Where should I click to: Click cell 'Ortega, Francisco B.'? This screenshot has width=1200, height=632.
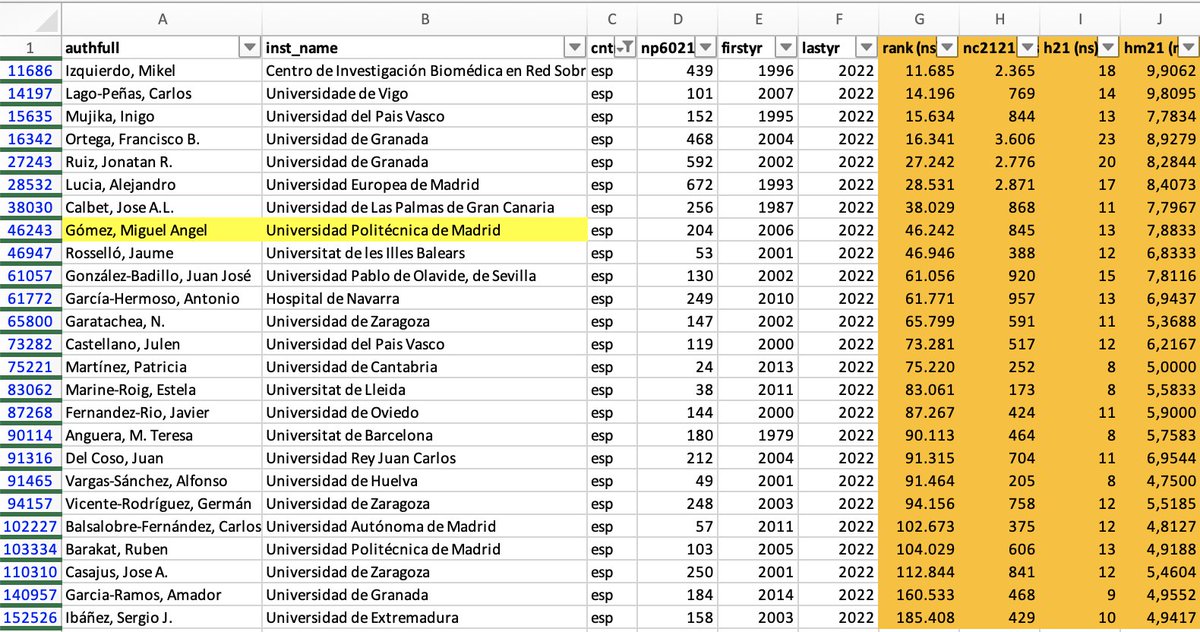click(x=162, y=139)
